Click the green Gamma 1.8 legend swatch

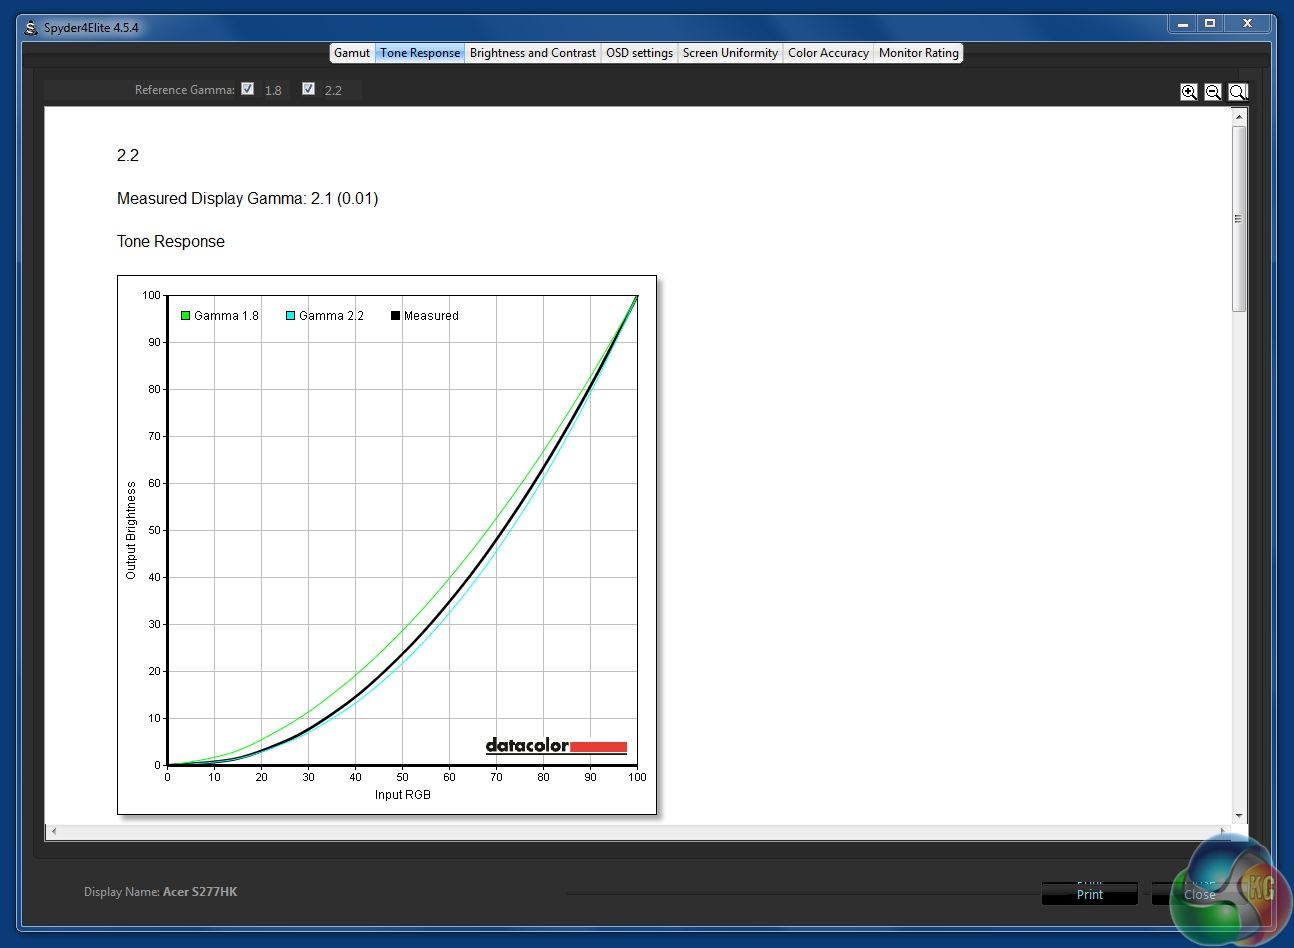pos(185,316)
